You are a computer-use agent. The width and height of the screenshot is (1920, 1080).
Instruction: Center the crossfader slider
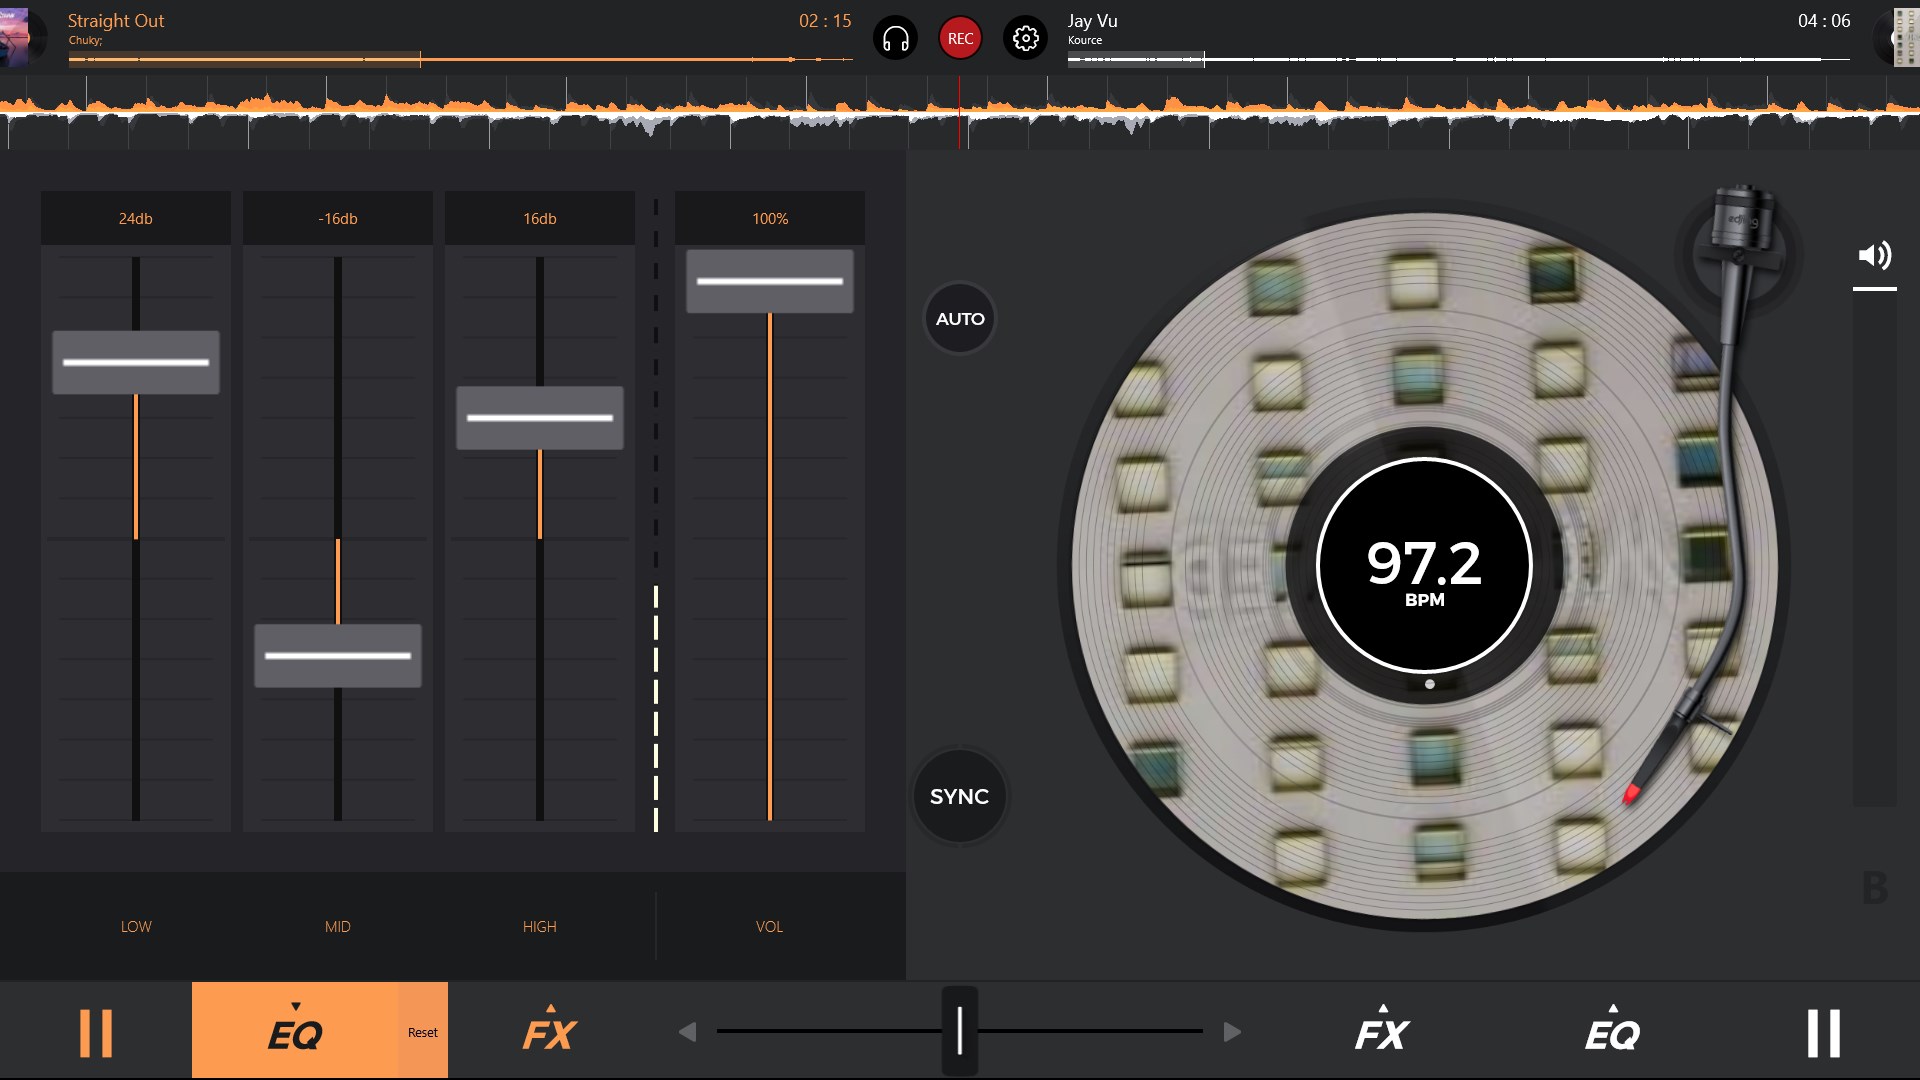point(960,1031)
